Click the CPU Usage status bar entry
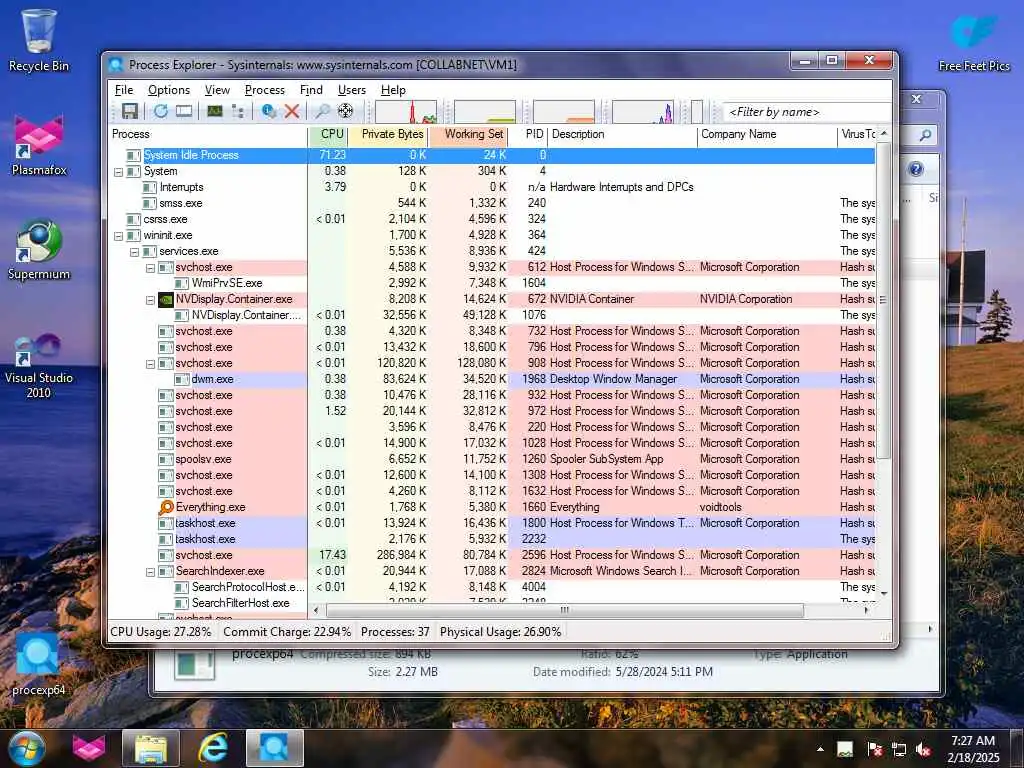 (x=161, y=632)
